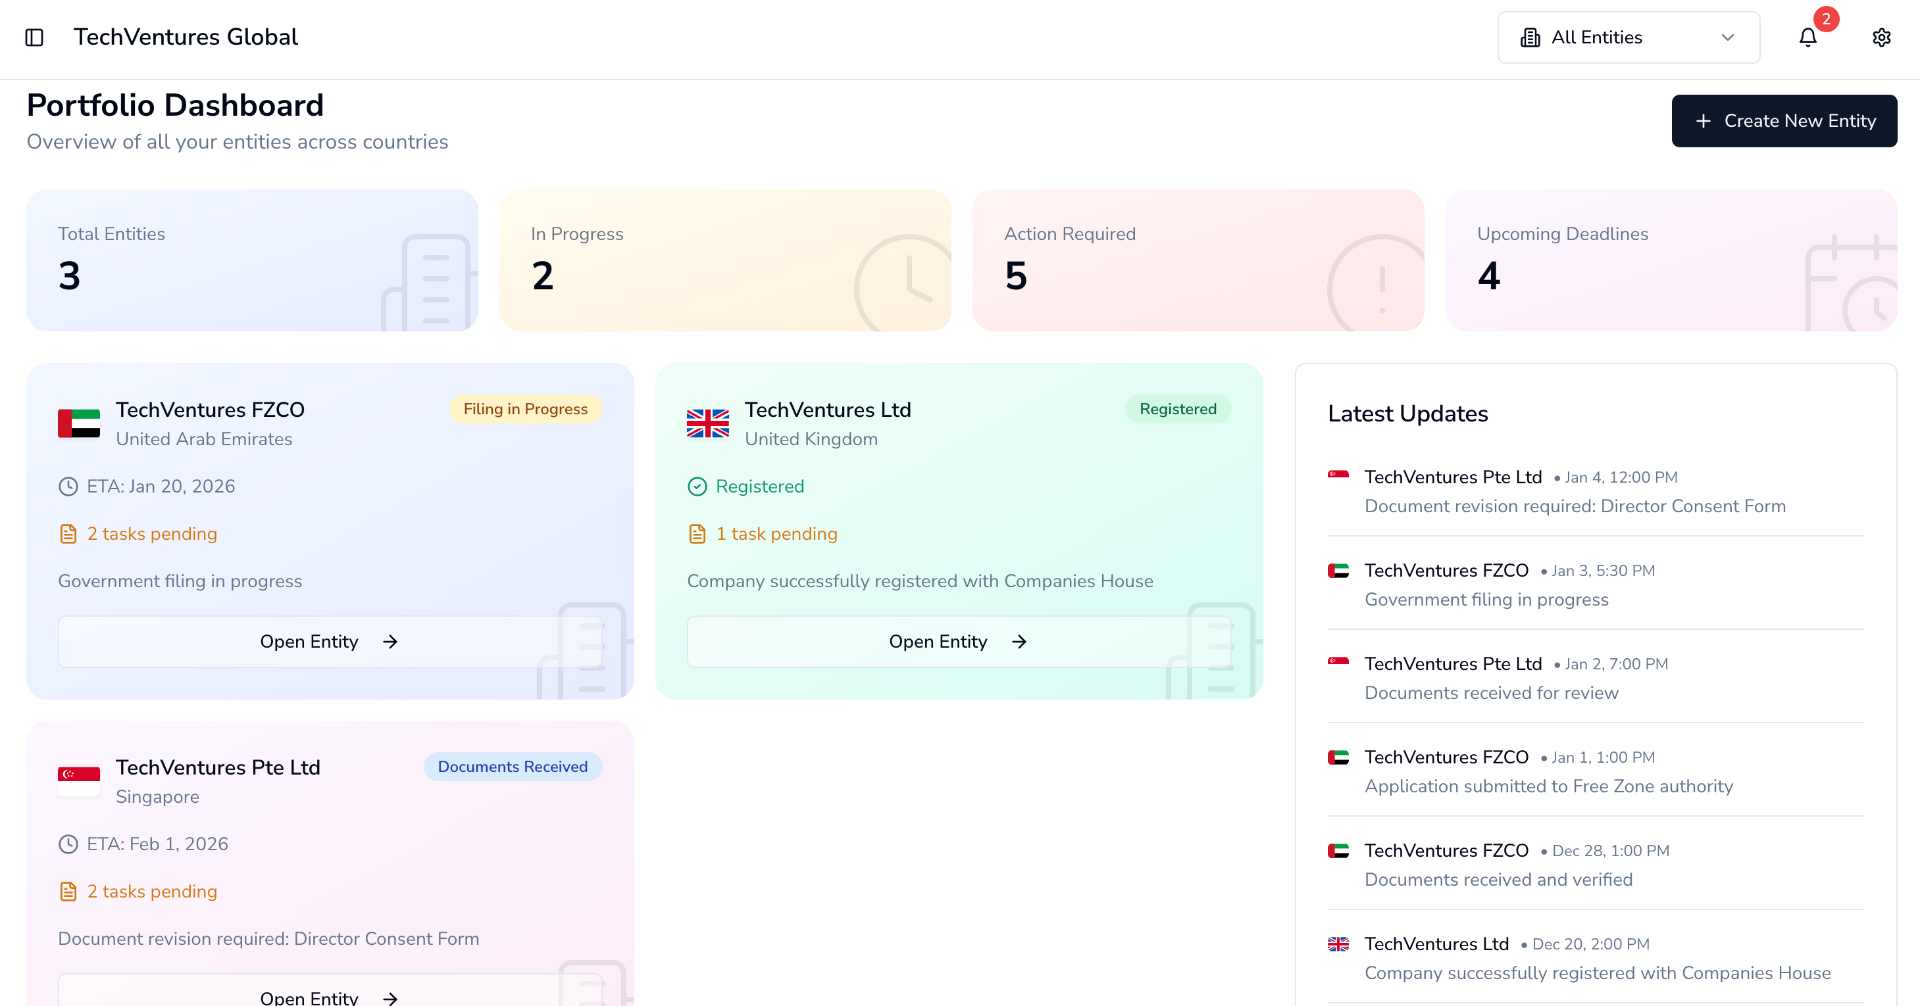Click the Singapore flag on TechVentures Pte Ltd card
Viewport: 1920px width, 1006px height.
(79, 782)
